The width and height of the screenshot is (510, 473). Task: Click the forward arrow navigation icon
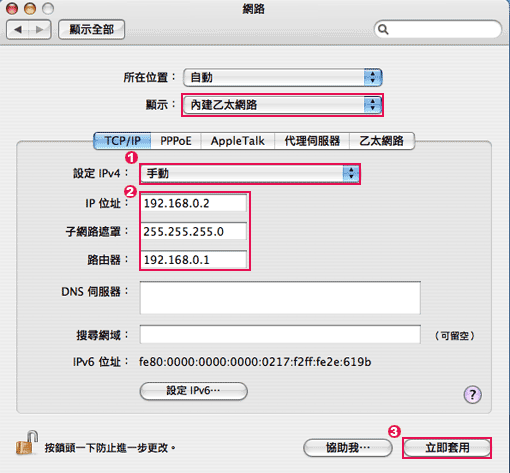point(40,30)
